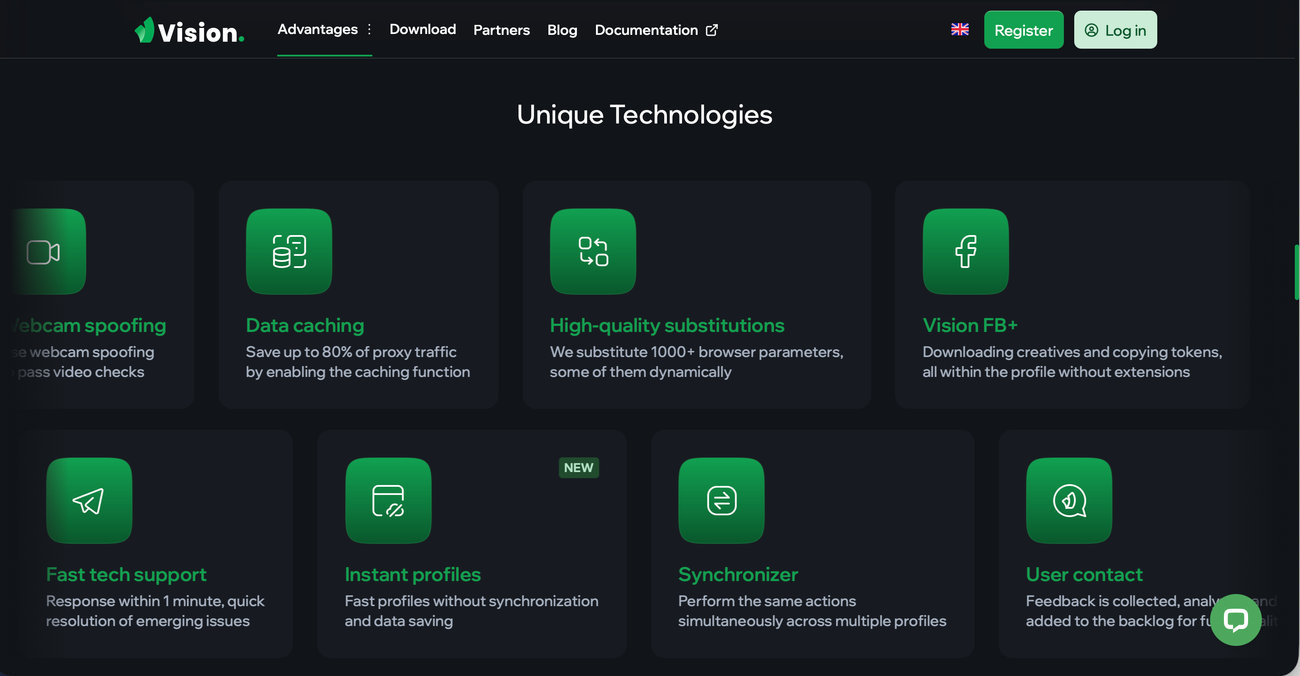Click the Synchronizer arrows icon
Screen dimensions: 1300x676
[721, 501]
